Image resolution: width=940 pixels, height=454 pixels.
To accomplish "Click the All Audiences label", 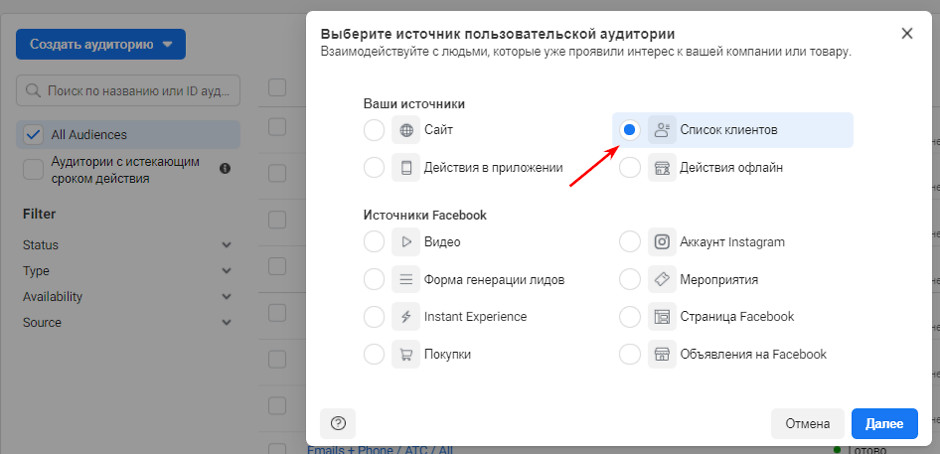I will [89, 135].
